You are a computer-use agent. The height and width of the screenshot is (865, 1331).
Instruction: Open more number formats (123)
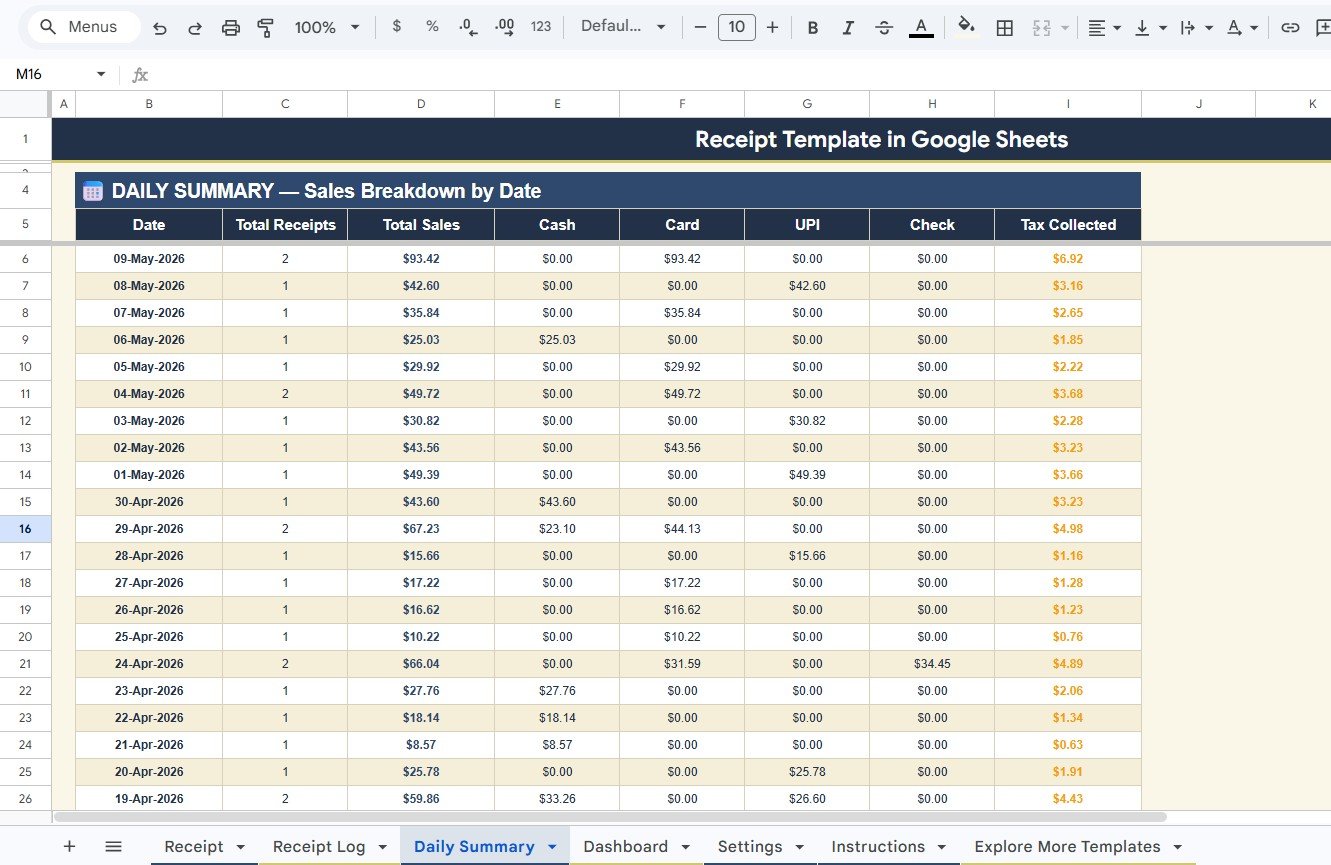541,27
